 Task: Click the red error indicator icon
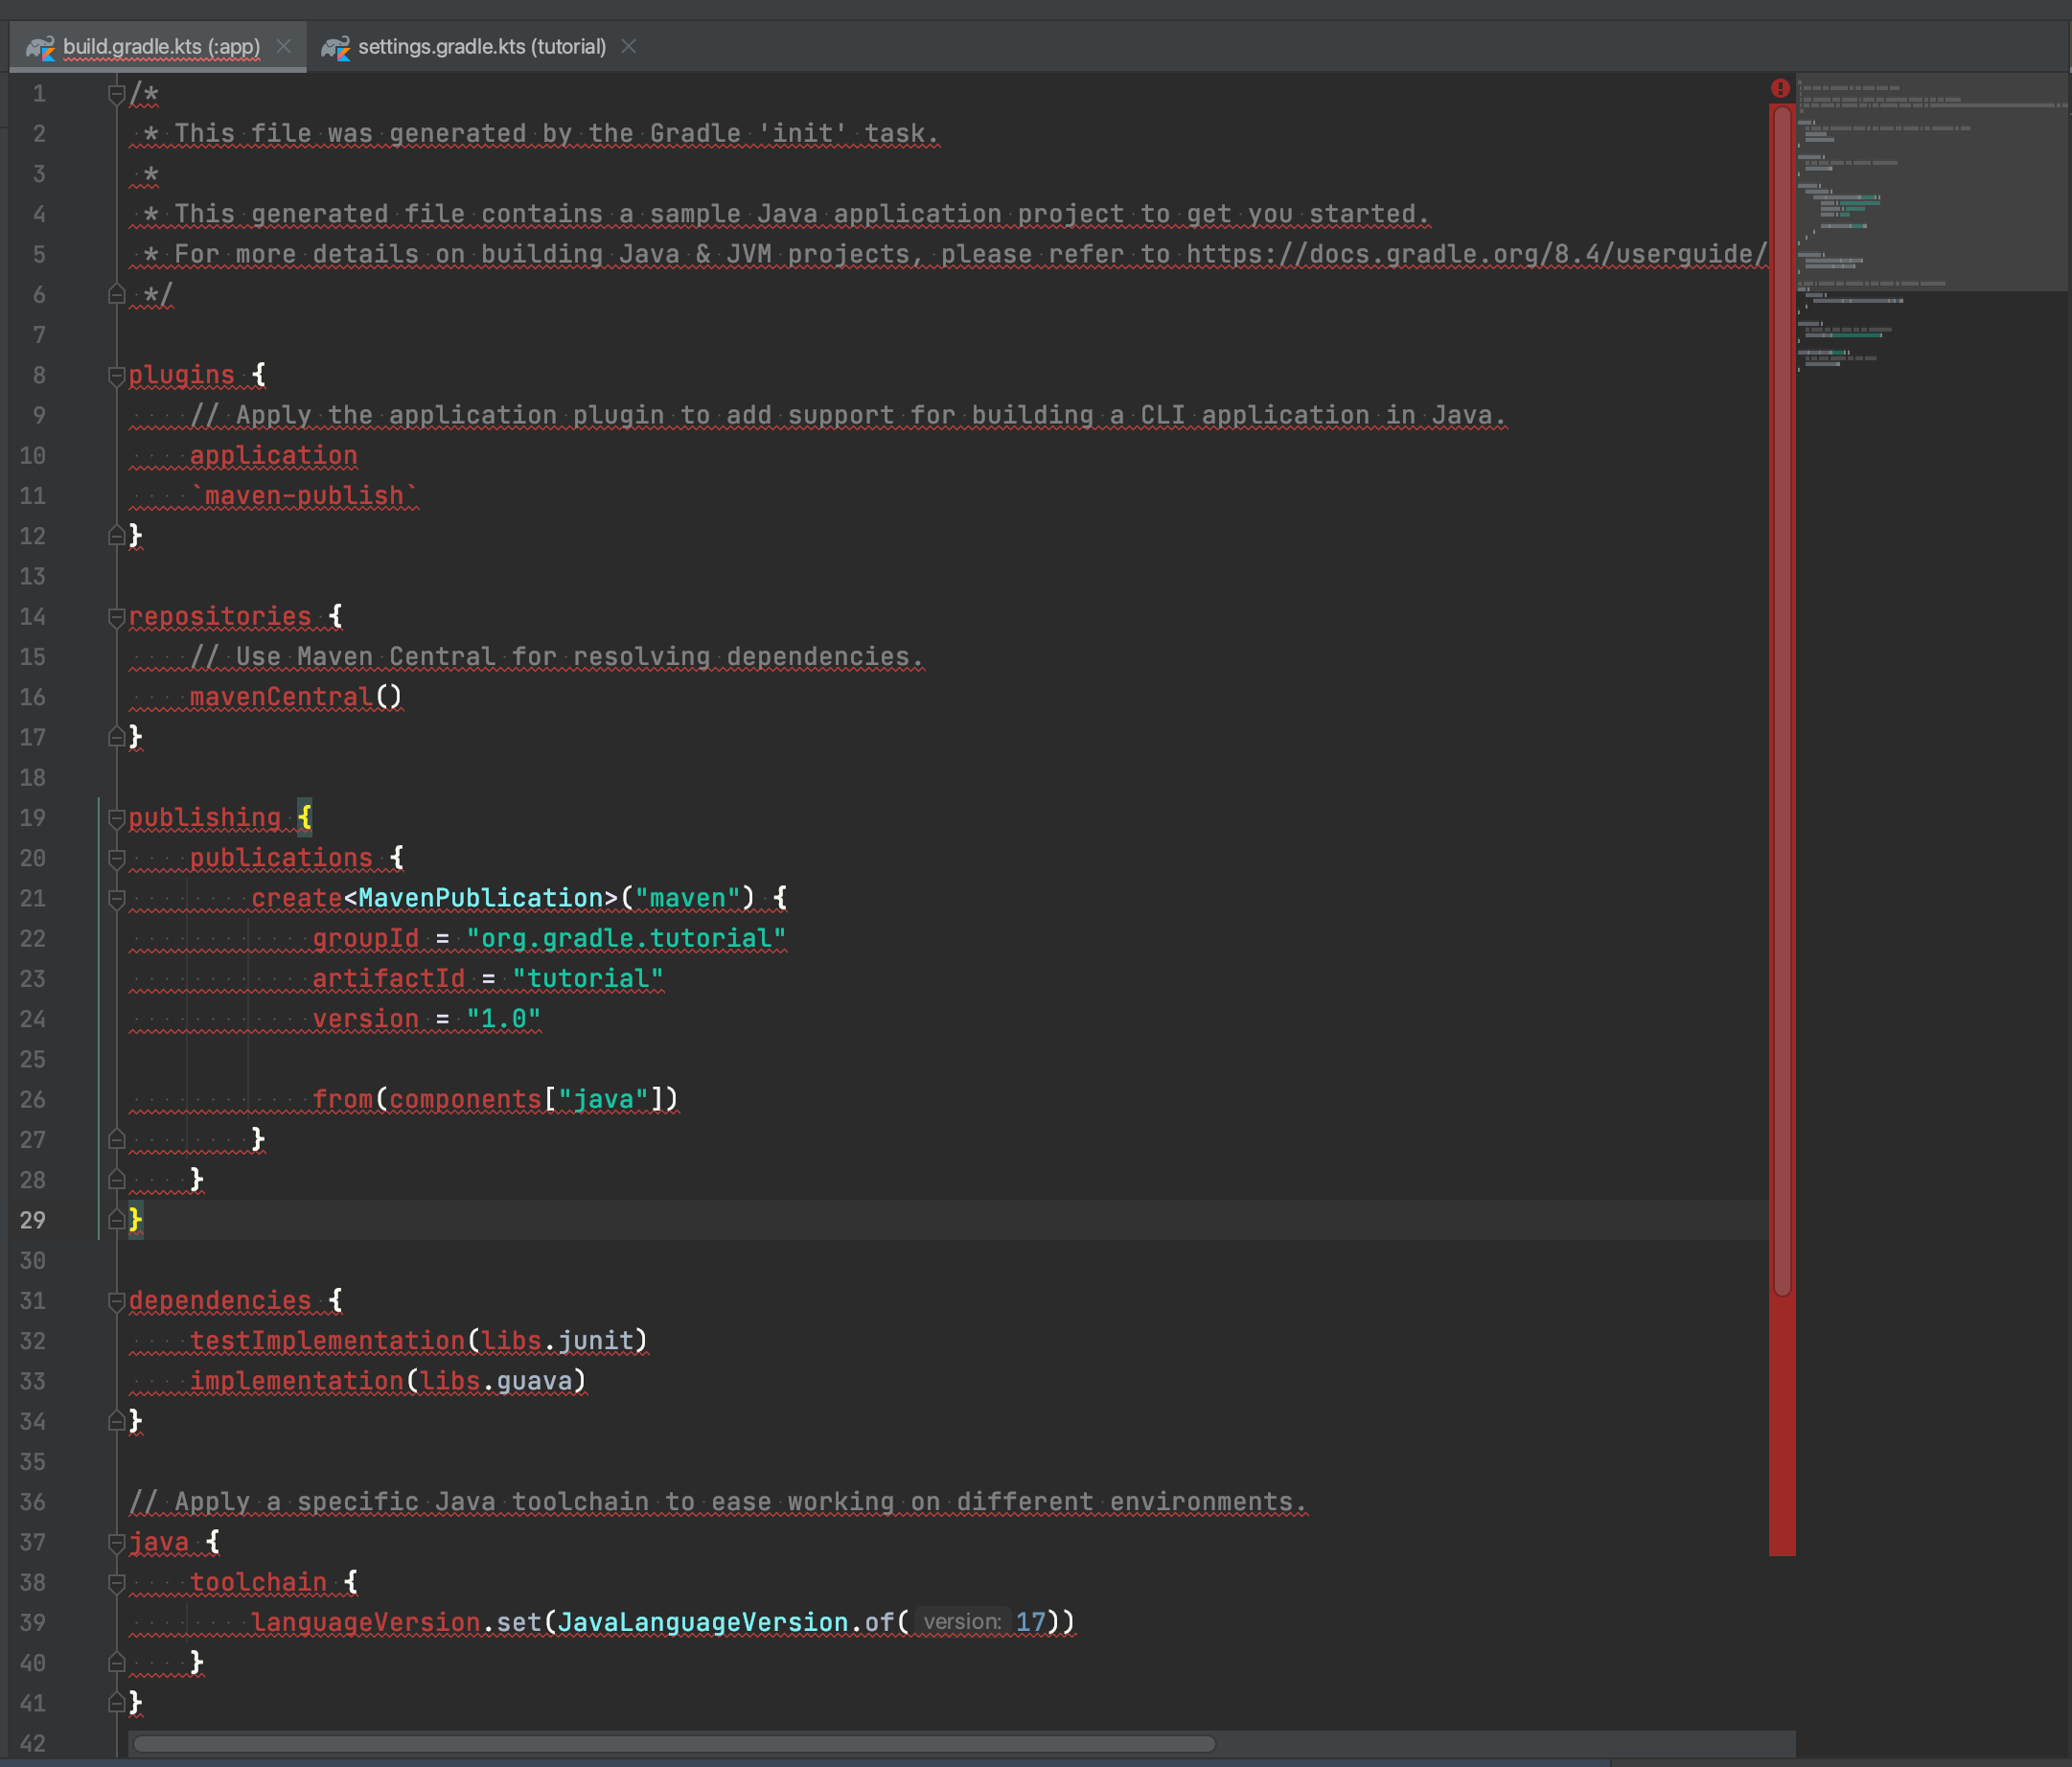[x=1780, y=88]
